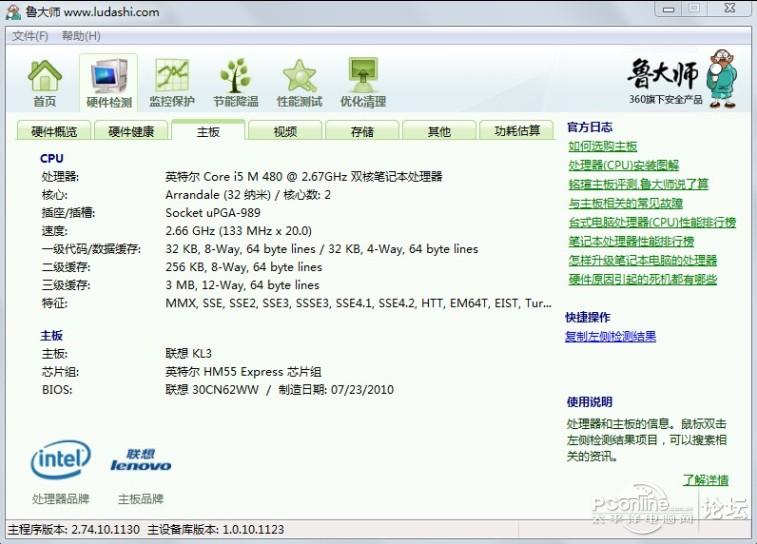757x544 pixels.
Task: Click the 了解详情 link
Action: (705, 480)
